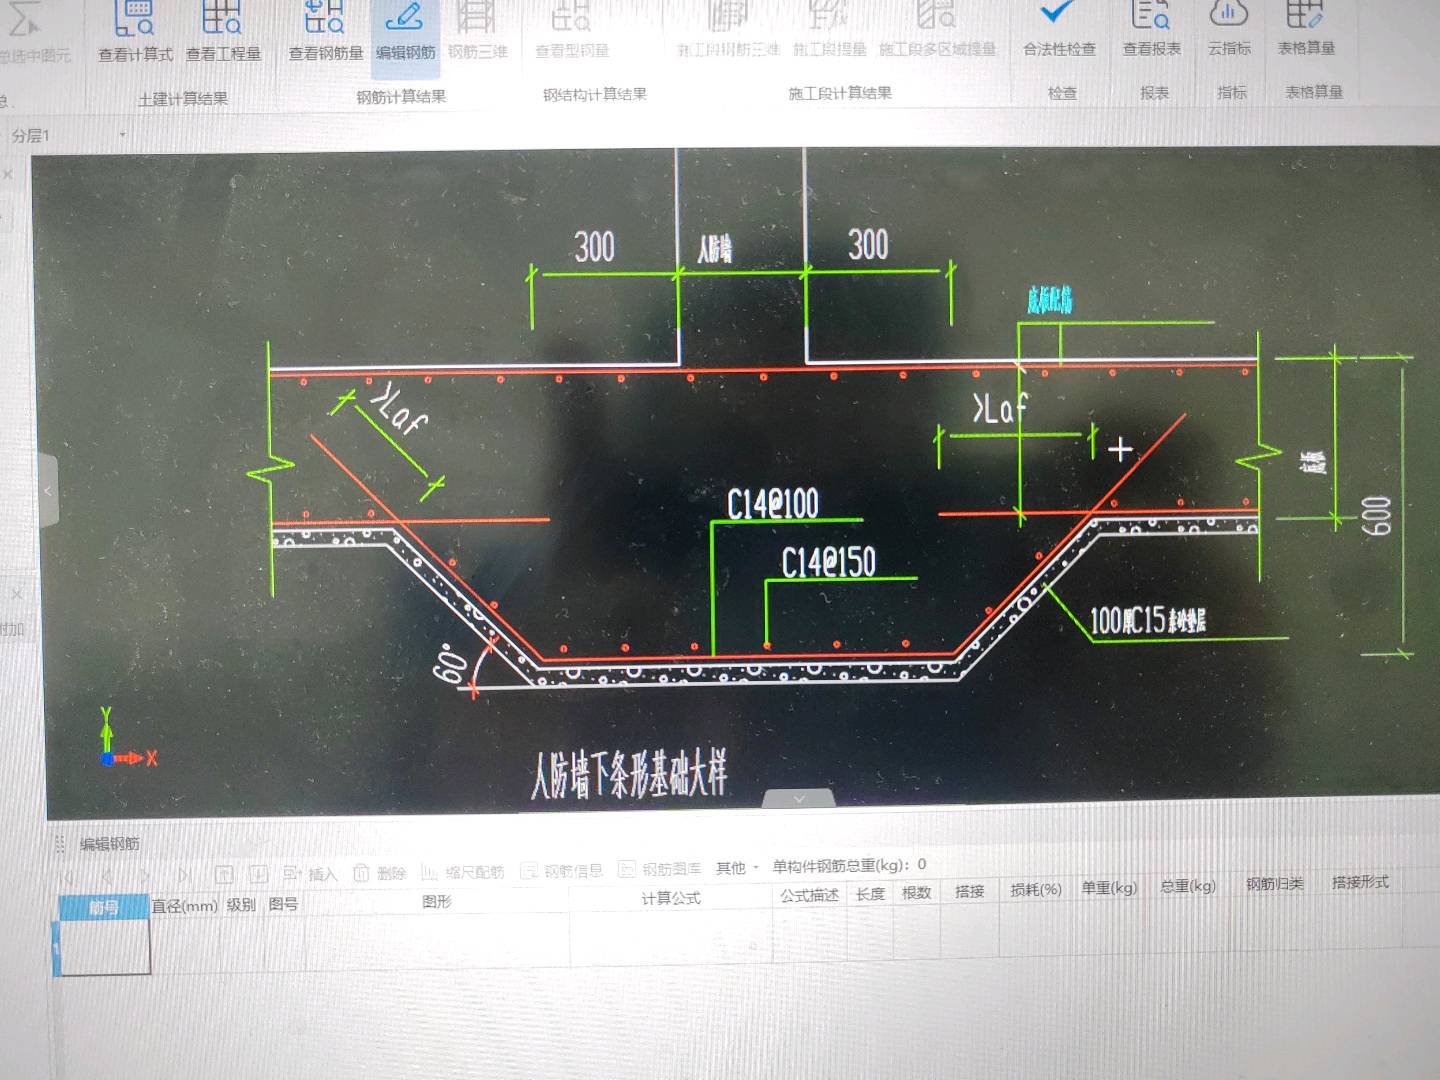Screen dimensions: 1440x1080
Task: Open 查看计算式 (view calculation formula) tool
Action: click(x=135, y=33)
